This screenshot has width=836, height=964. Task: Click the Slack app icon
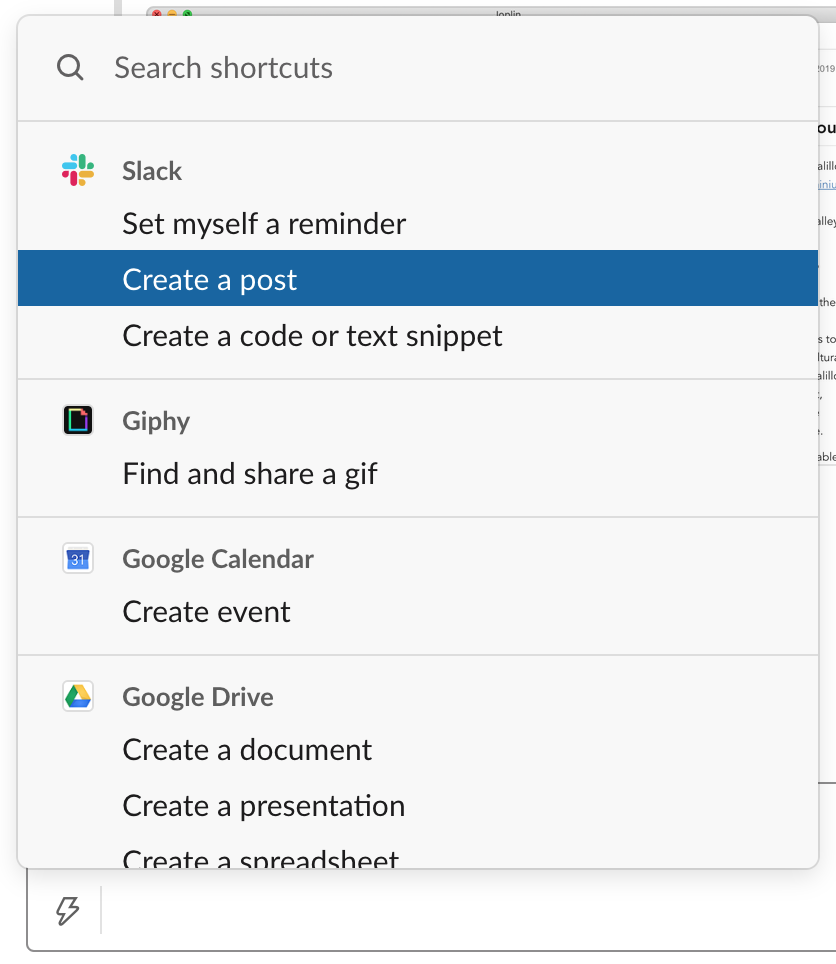point(77,170)
